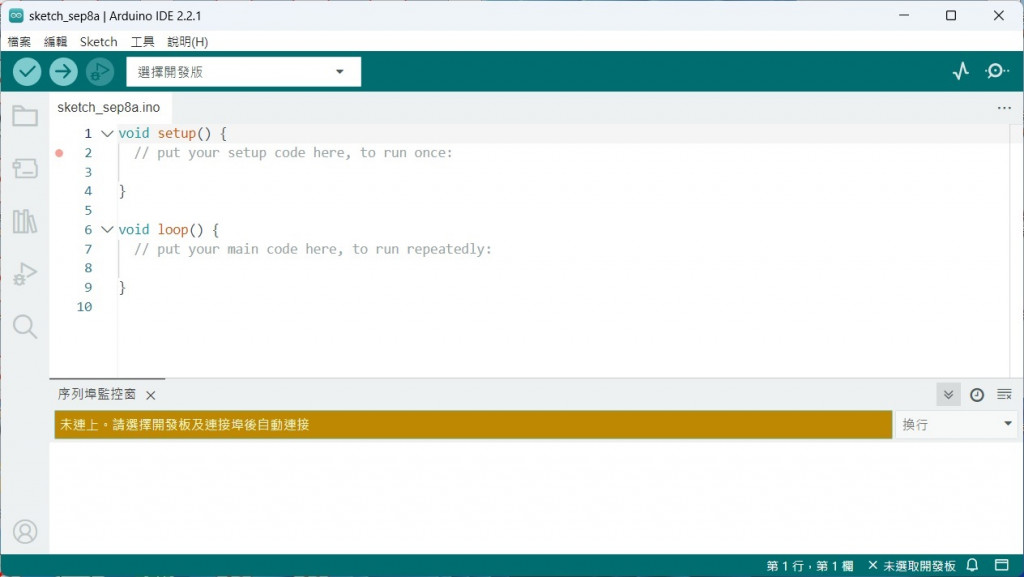The width and height of the screenshot is (1024, 577).
Task: Toggle timestamp in serial monitor
Action: (x=977, y=394)
